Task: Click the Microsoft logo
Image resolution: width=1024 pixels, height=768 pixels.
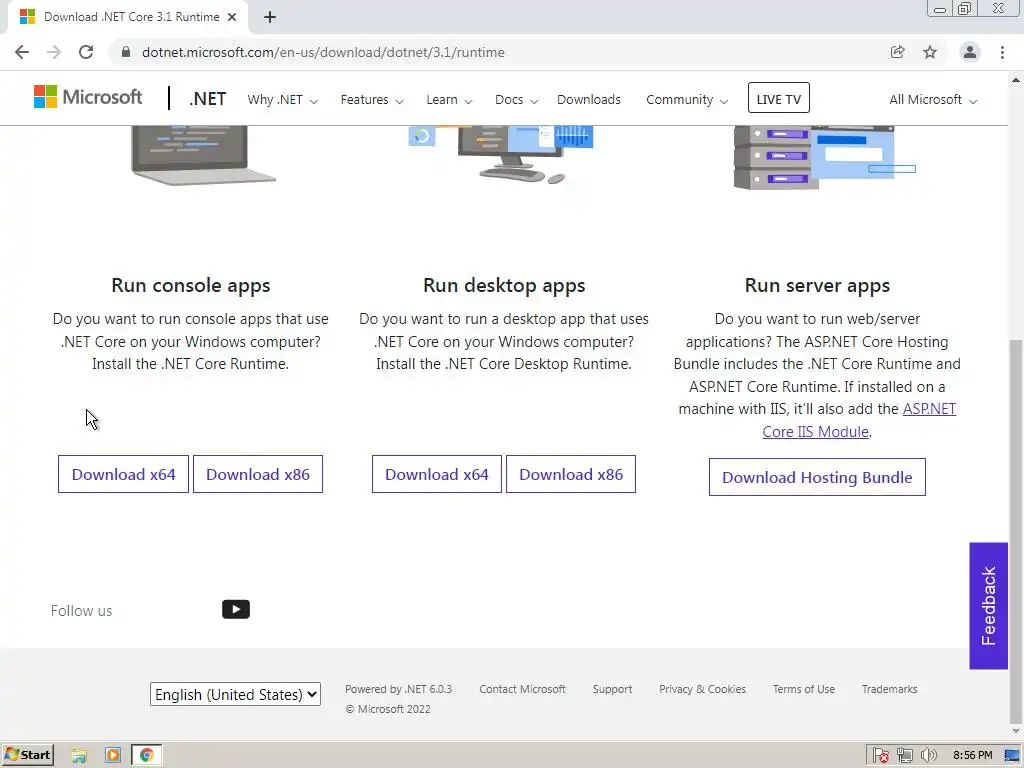Action: [88, 97]
